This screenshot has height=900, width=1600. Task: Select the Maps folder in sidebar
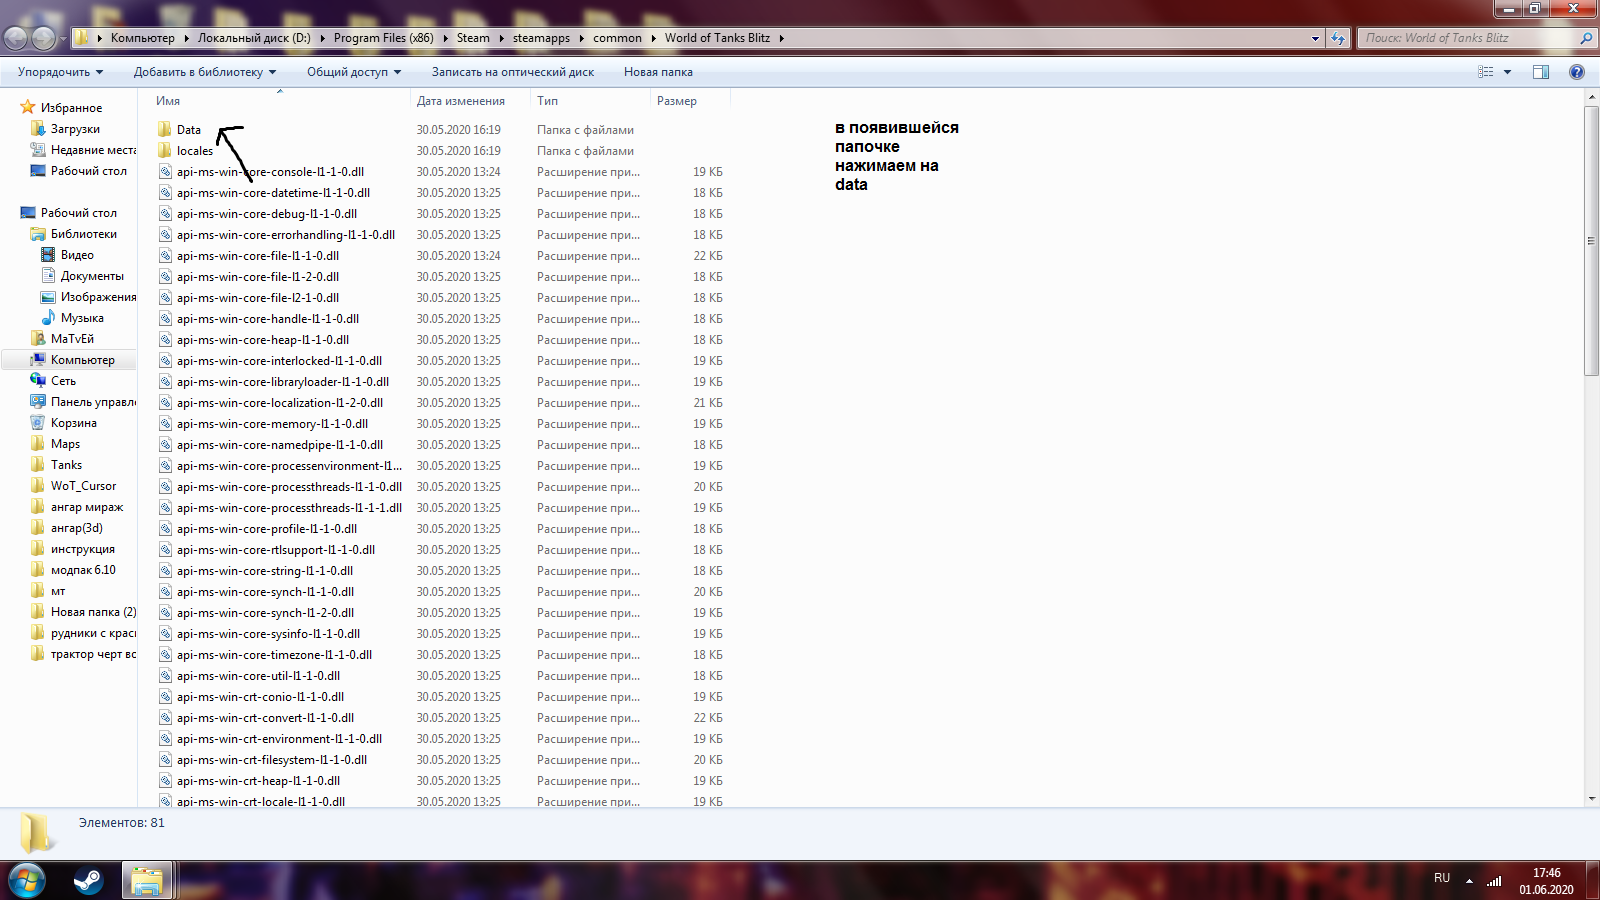[65, 444]
